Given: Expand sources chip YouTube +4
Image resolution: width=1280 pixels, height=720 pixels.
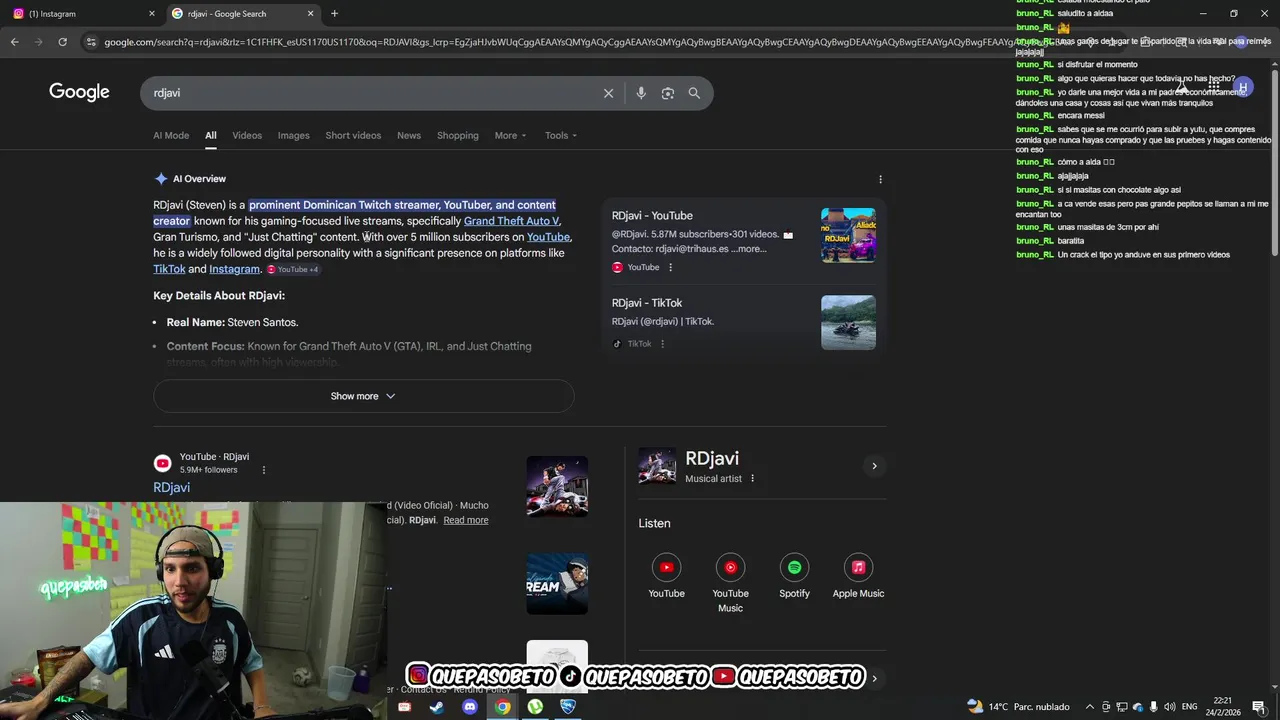Looking at the screenshot, I should (x=293, y=270).
